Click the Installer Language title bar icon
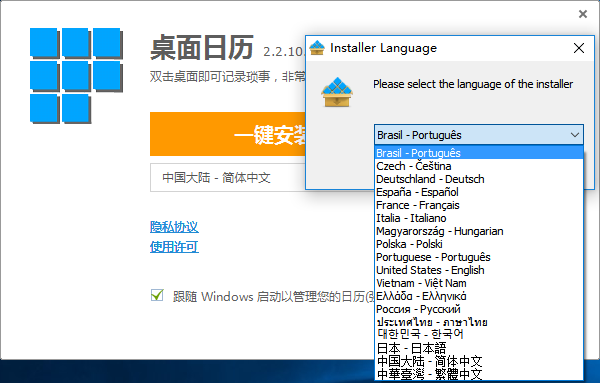Viewport: 600px width, 383px height. pyautogui.click(x=317, y=48)
